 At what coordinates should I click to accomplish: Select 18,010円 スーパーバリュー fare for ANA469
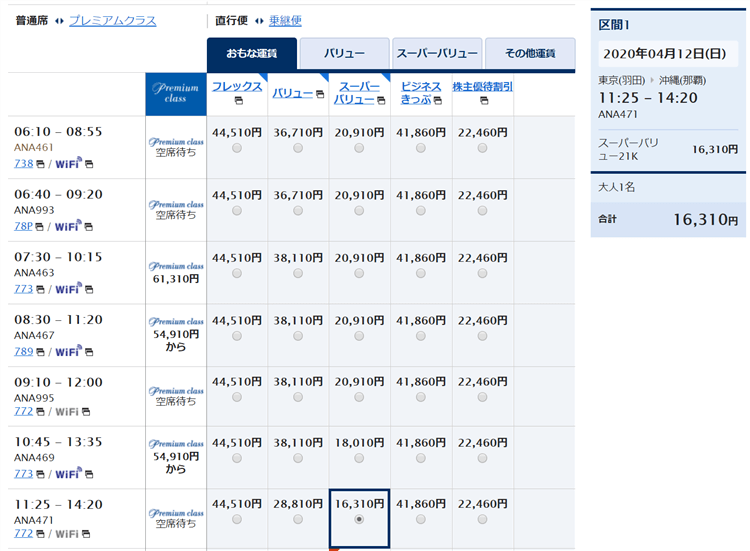pos(359,457)
